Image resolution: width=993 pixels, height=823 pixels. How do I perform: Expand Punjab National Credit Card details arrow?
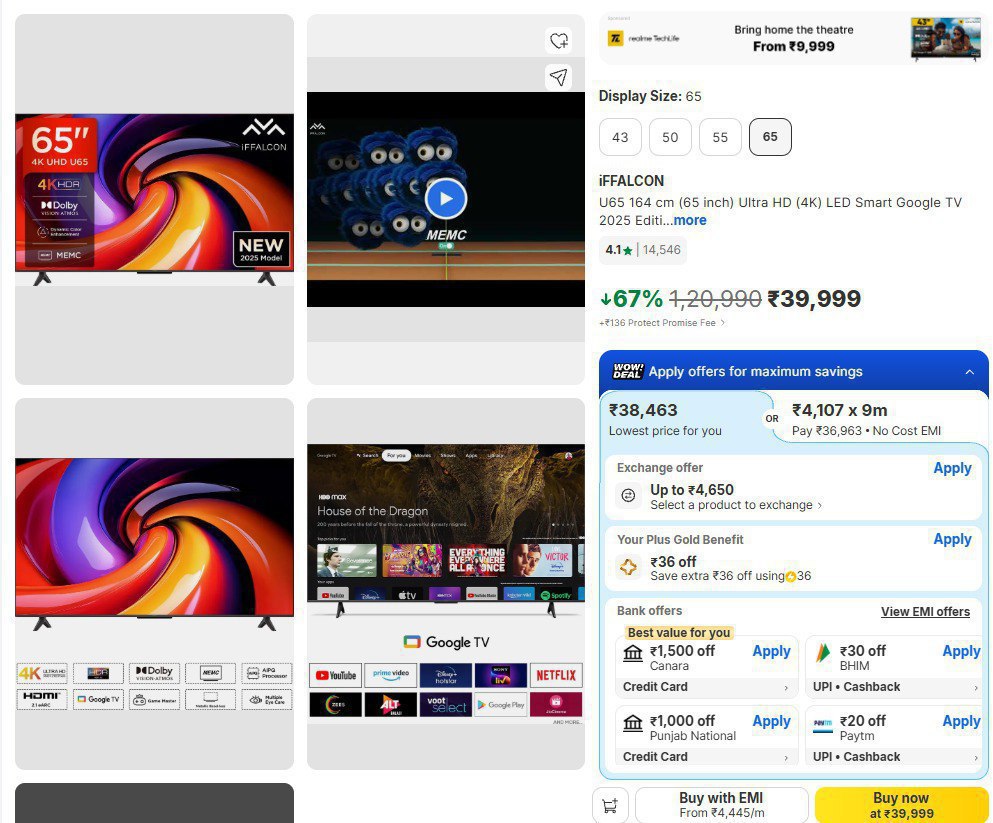(786, 758)
